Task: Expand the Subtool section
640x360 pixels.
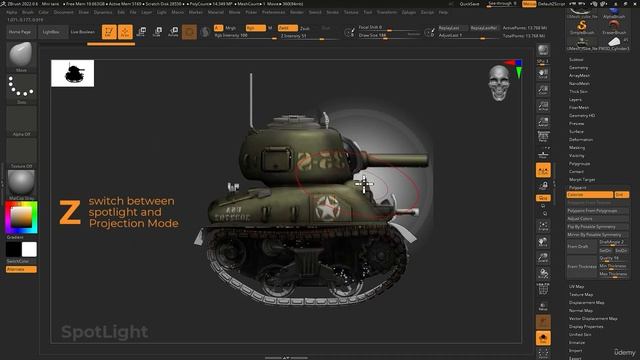Action: point(576,60)
